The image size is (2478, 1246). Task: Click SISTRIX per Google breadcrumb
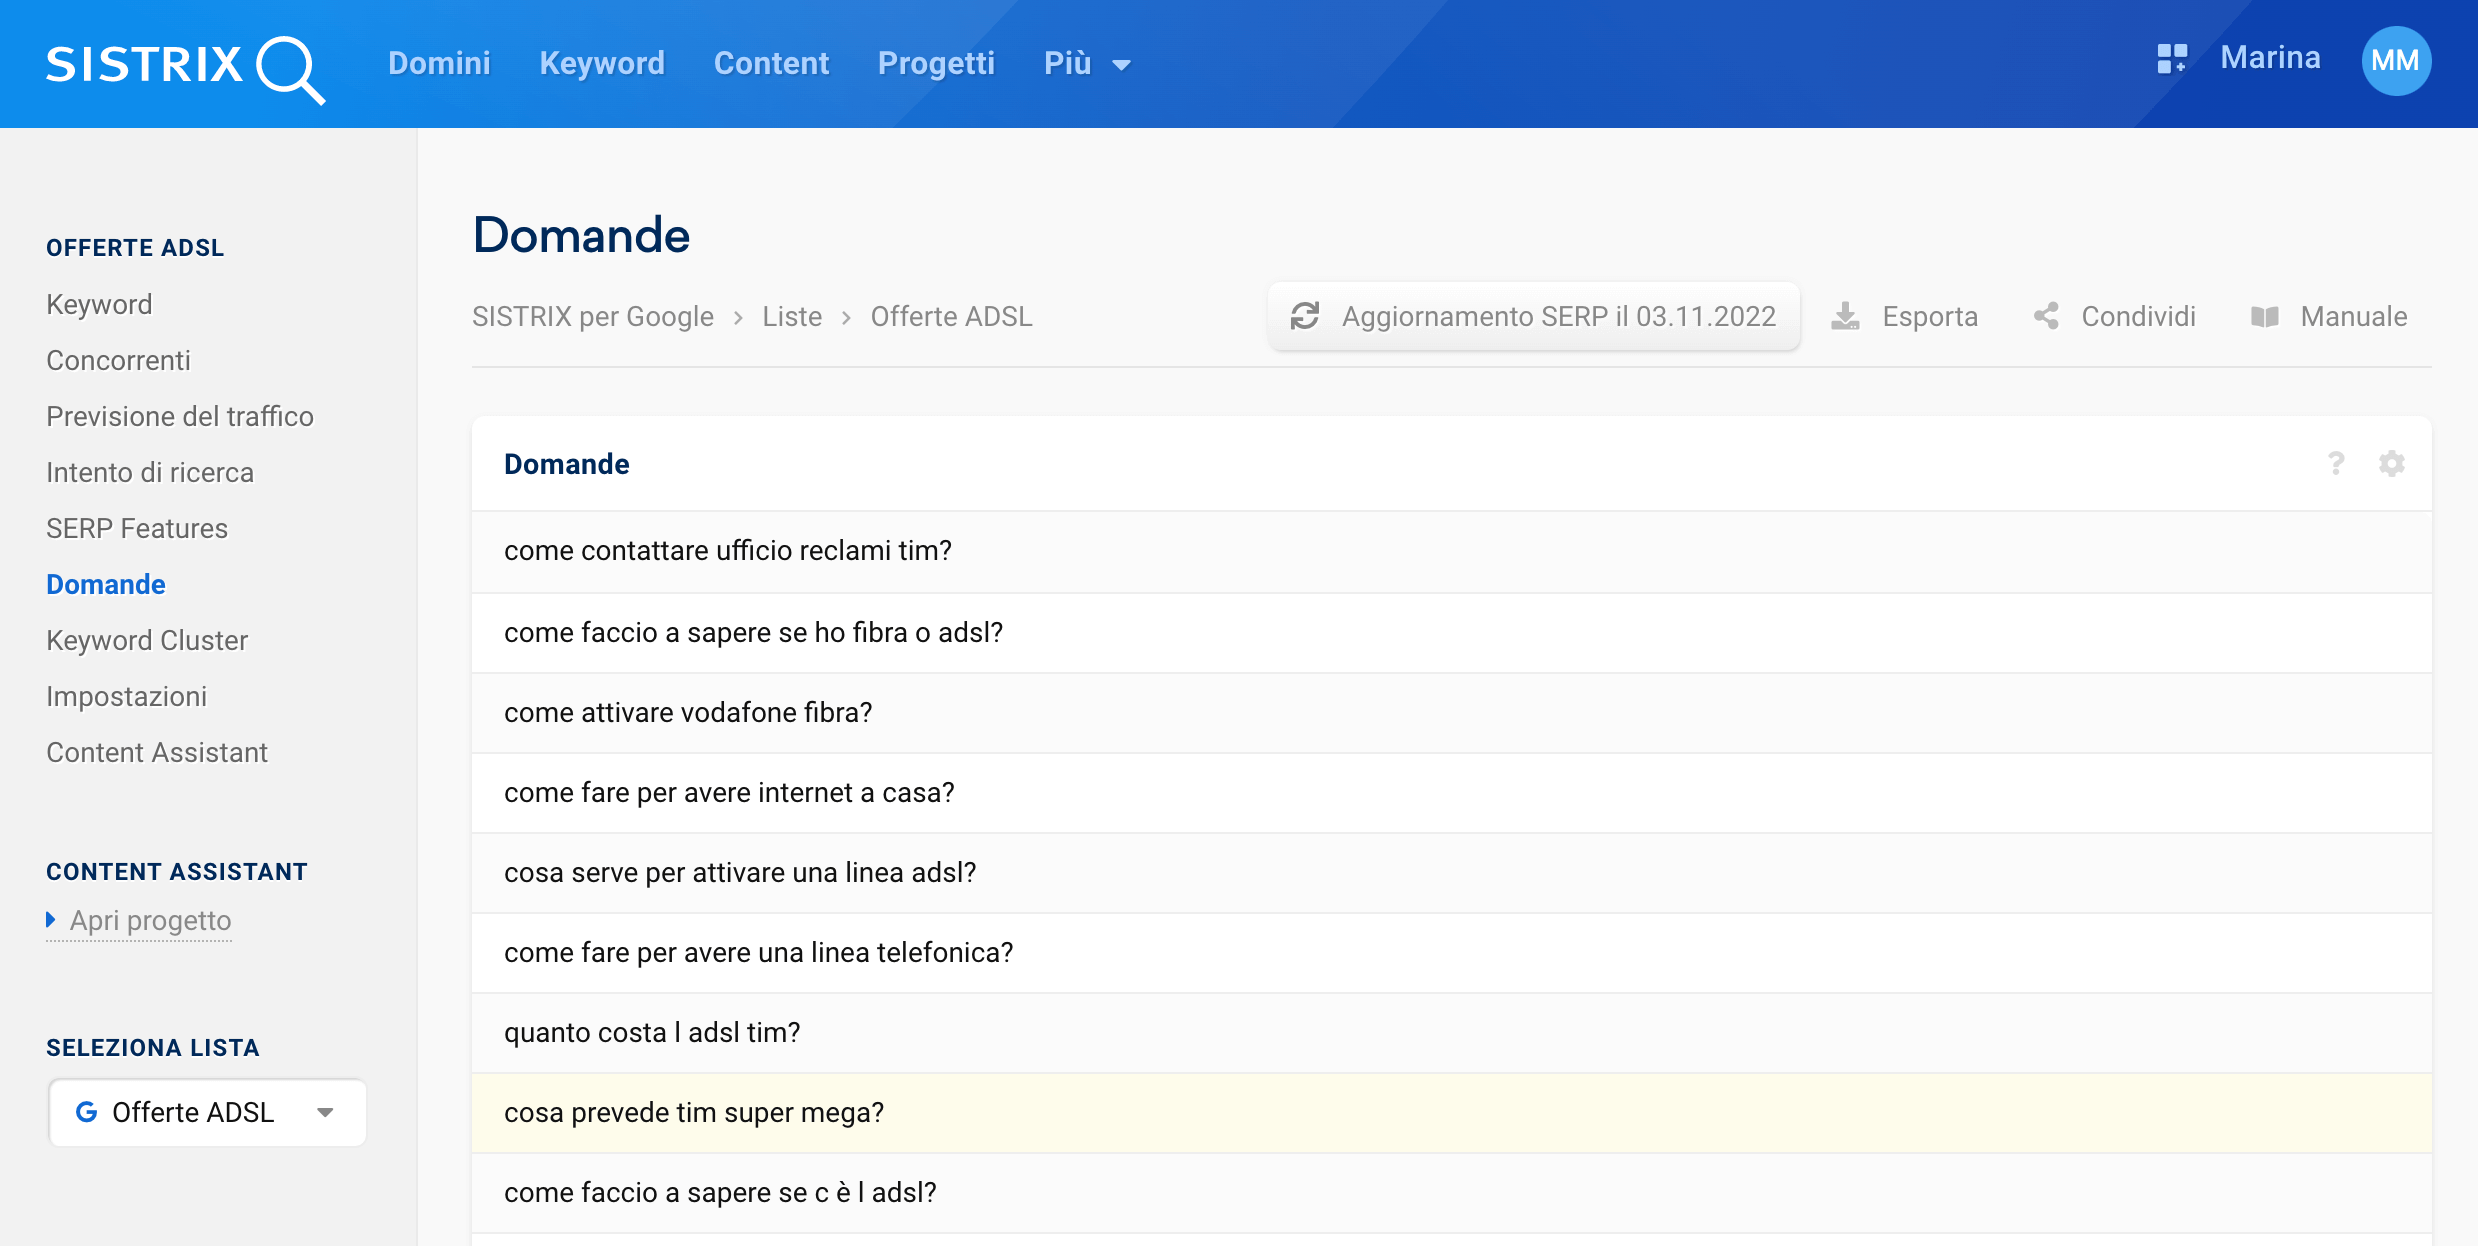pos(593,317)
